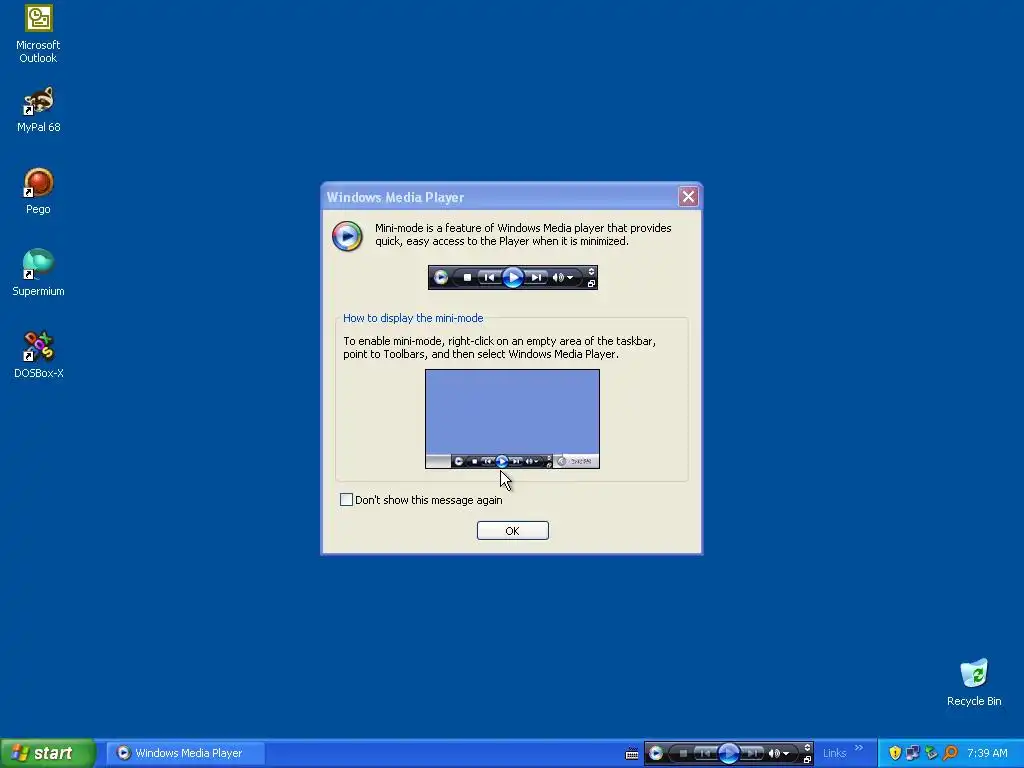Viewport: 1024px width, 768px height.
Task: Skip to next track in the taskbar mini-player
Action: coord(752,754)
